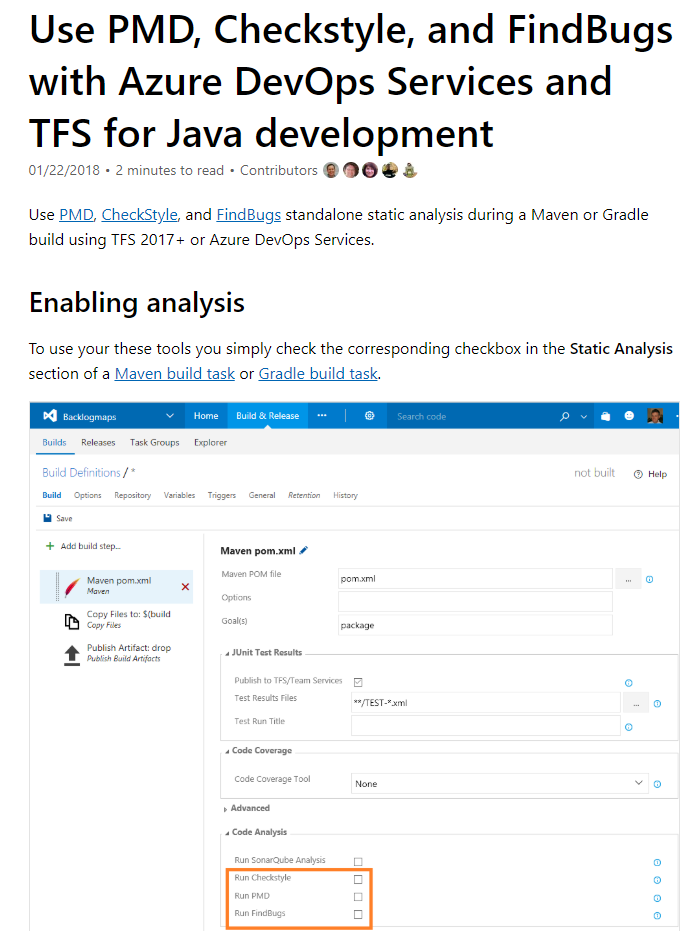
Task: Open the user profile avatar
Action: [x=655, y=416]
